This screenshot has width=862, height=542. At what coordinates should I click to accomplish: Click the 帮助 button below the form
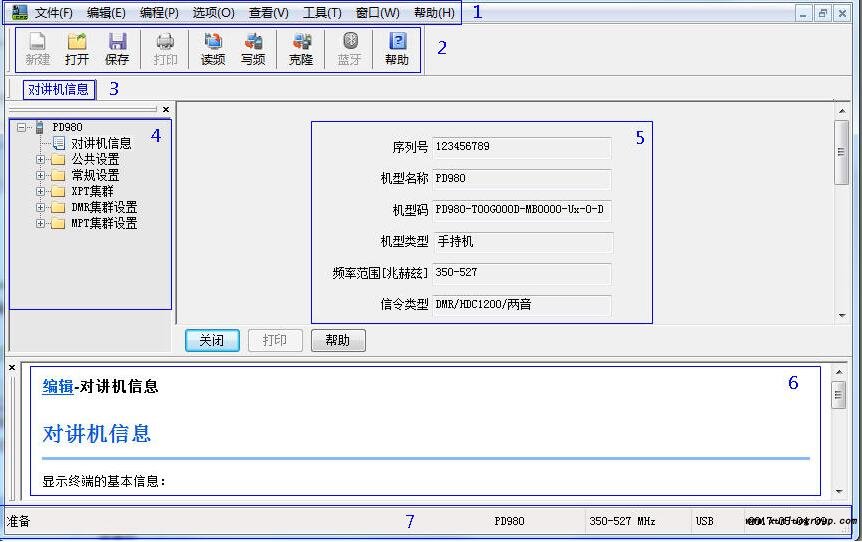point(338,340)
